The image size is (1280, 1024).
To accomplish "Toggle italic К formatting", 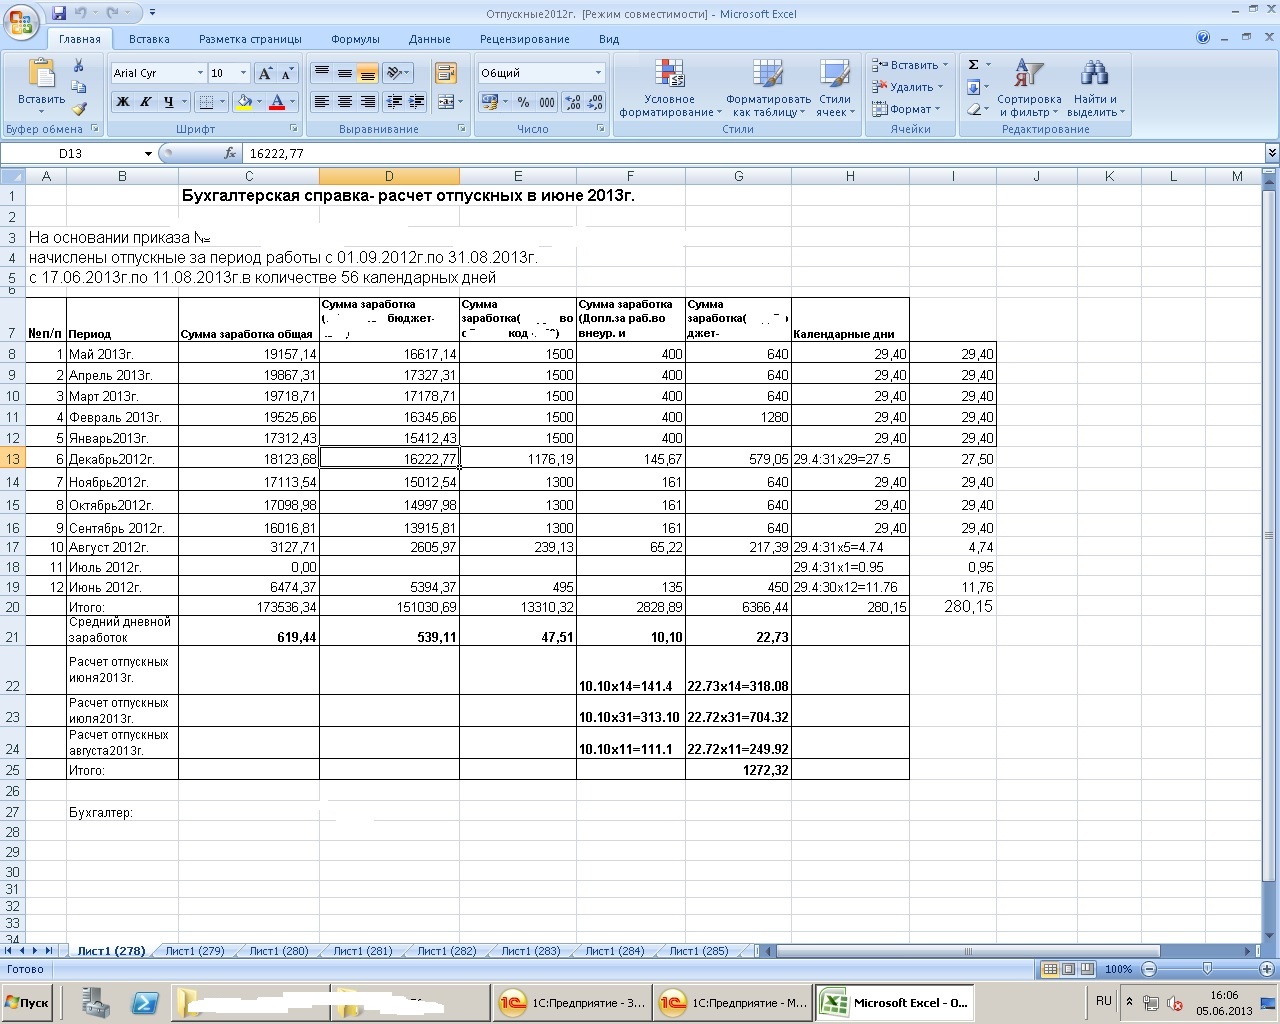I will click(146, 102).
